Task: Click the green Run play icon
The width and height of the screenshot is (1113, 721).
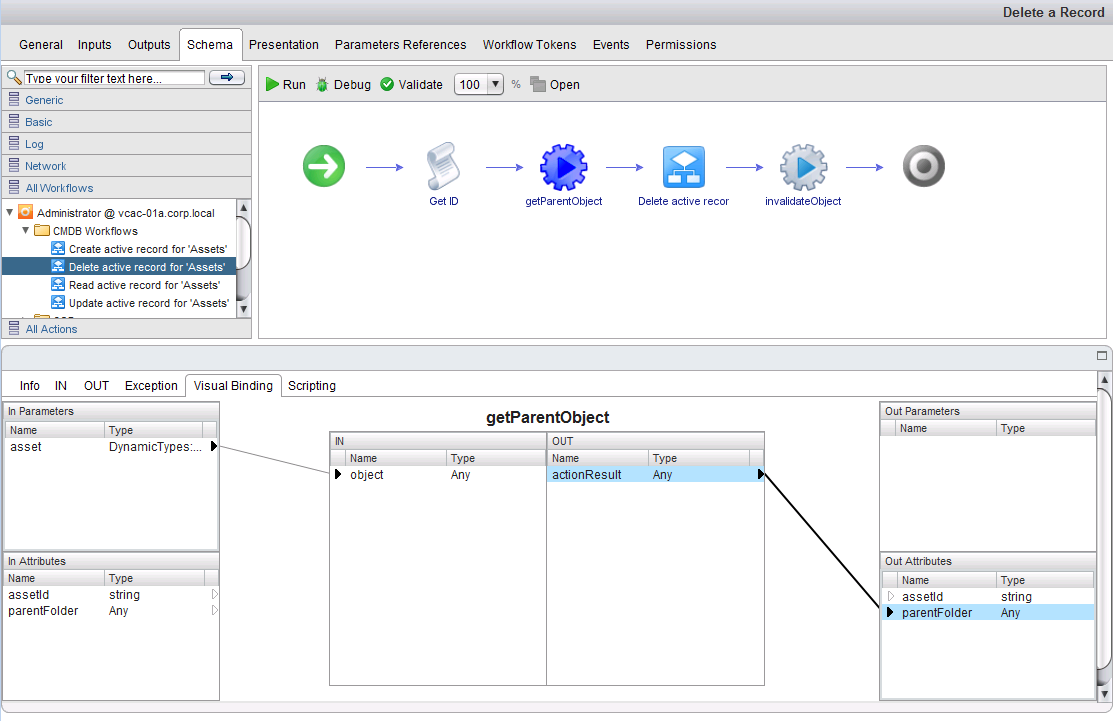Action: pos(272,84)
